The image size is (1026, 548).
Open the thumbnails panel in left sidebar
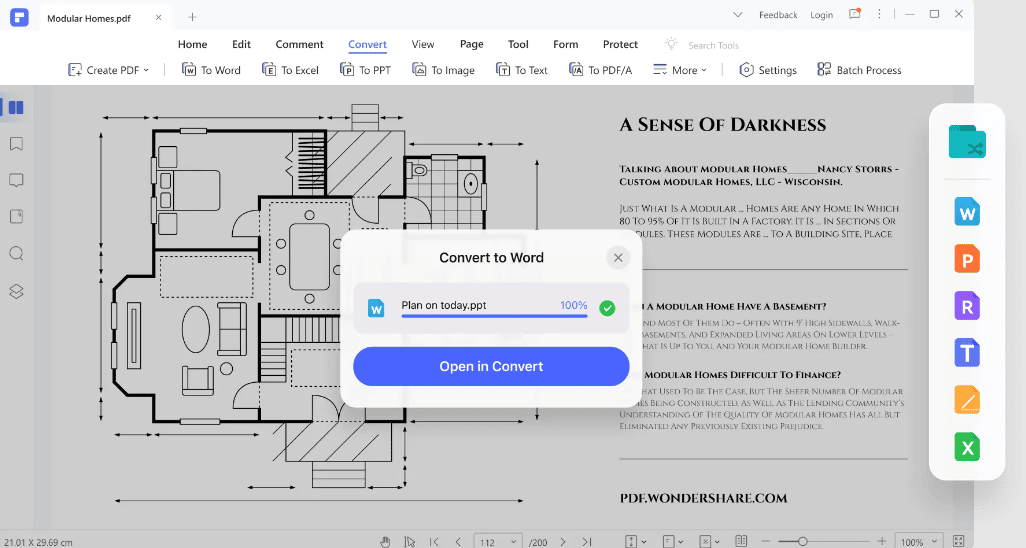tap(16, 107)
